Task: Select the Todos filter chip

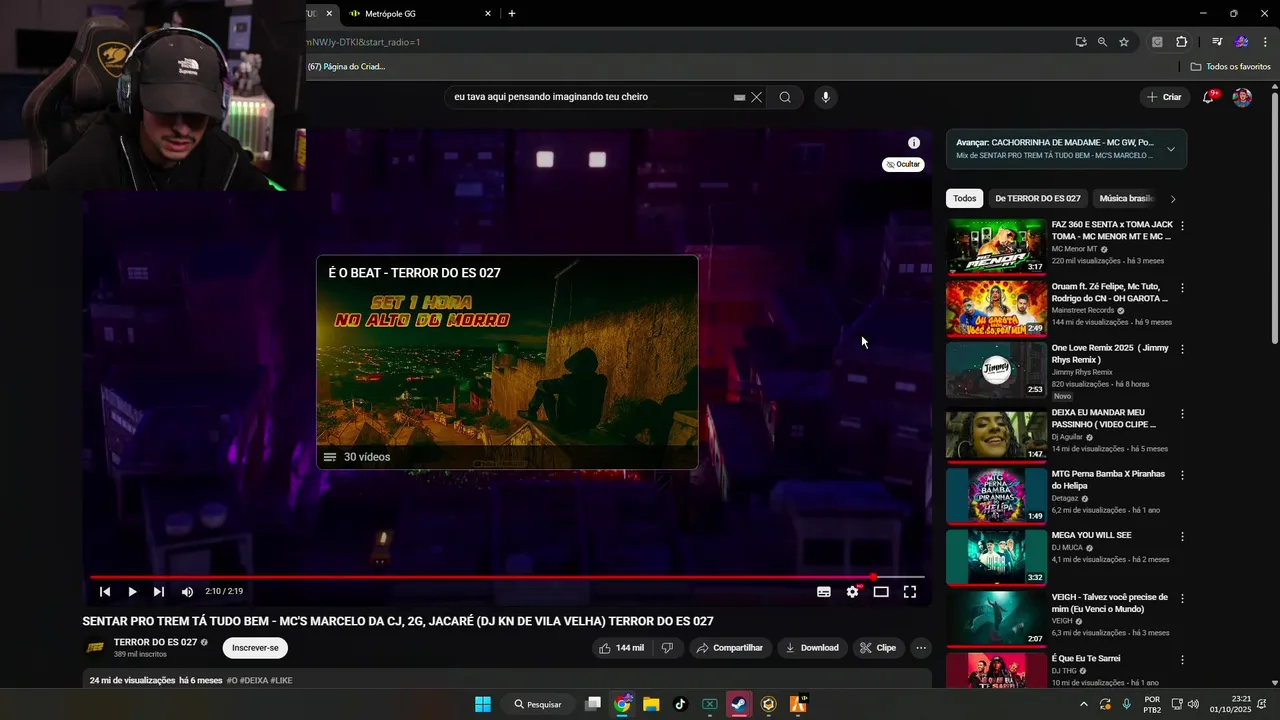Action: click(965, 198)
